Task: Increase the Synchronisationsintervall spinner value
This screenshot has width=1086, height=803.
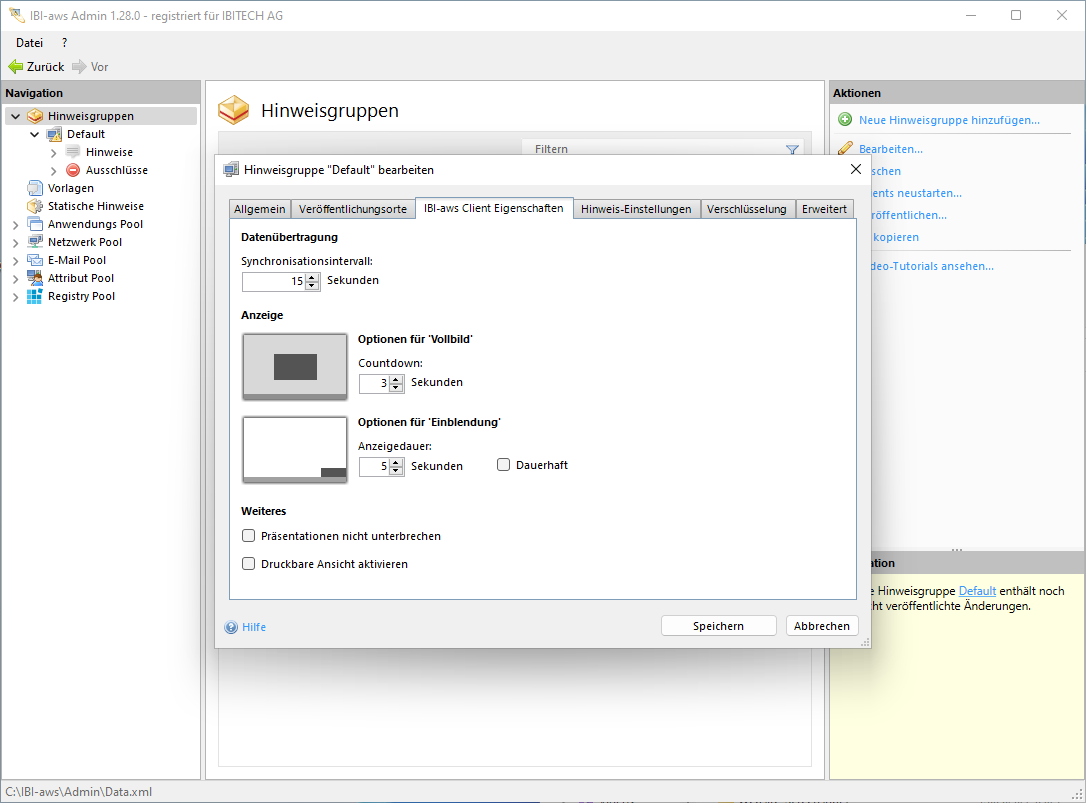Action: coord(312,277)
